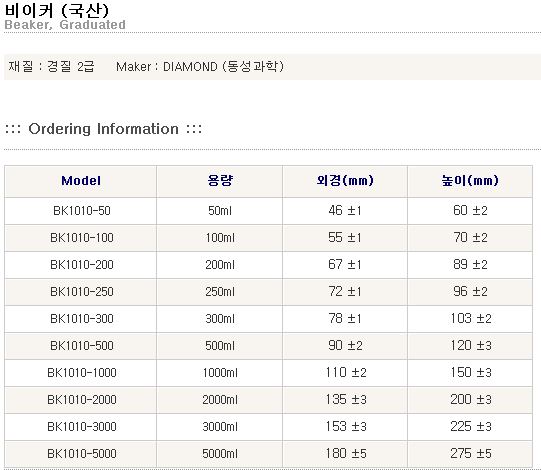
Task: Click the Beaker, Graduated subtitle
Action: [x=65, y=25]
